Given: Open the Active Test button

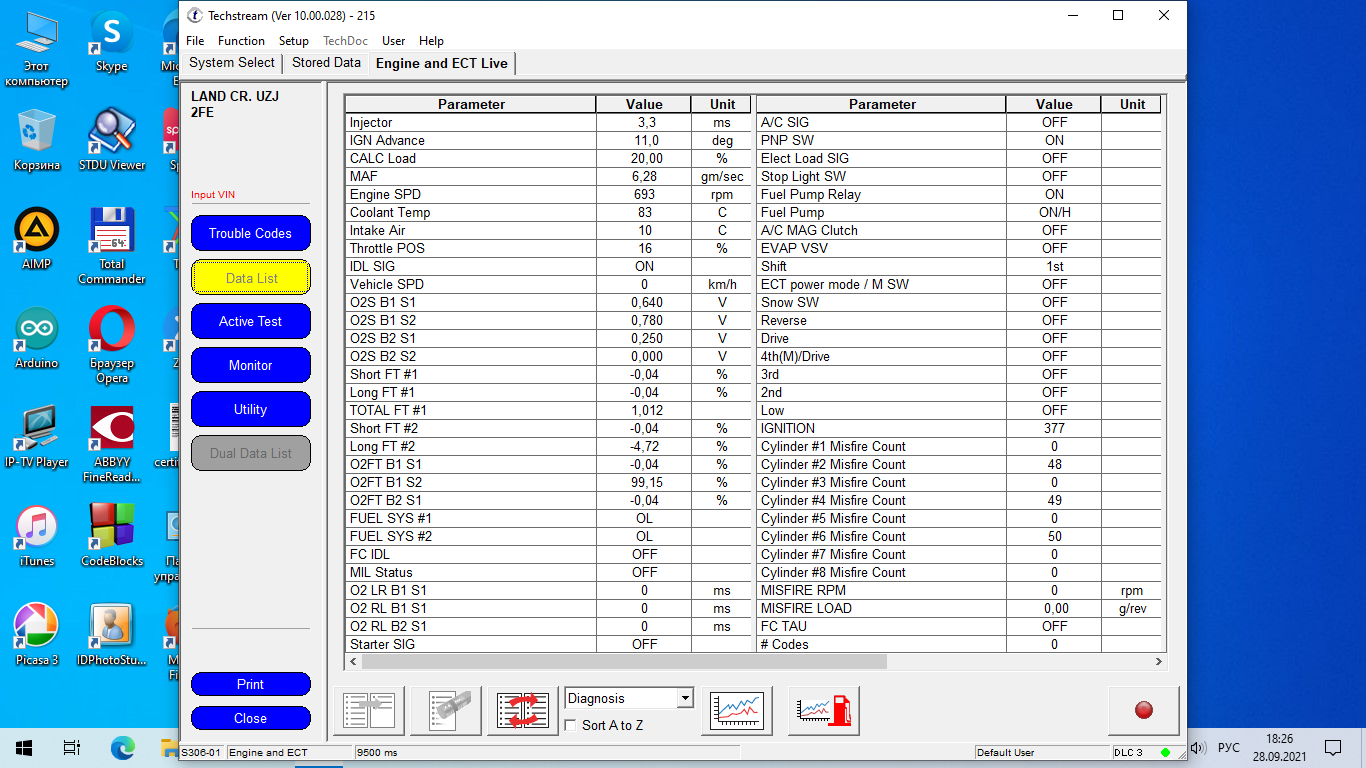Looking at the screenshot, I should (250, 321).
